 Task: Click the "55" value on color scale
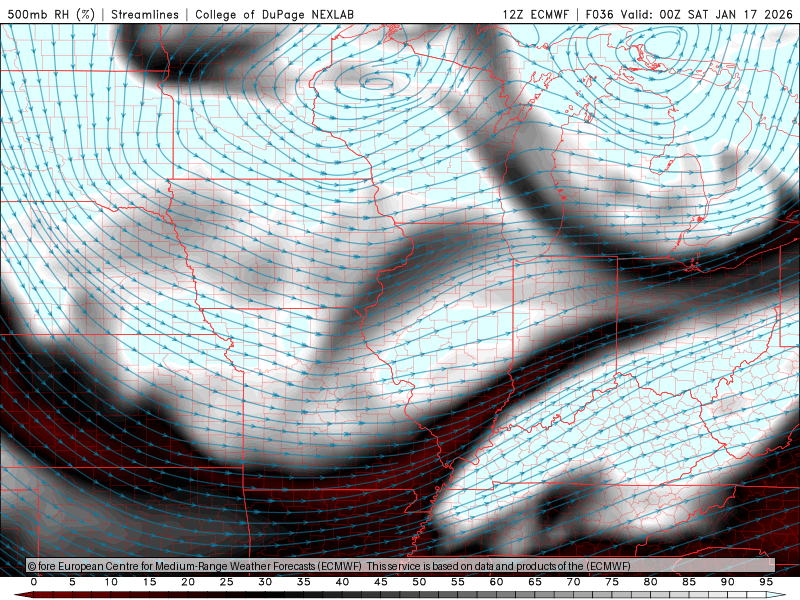point(458,582)
